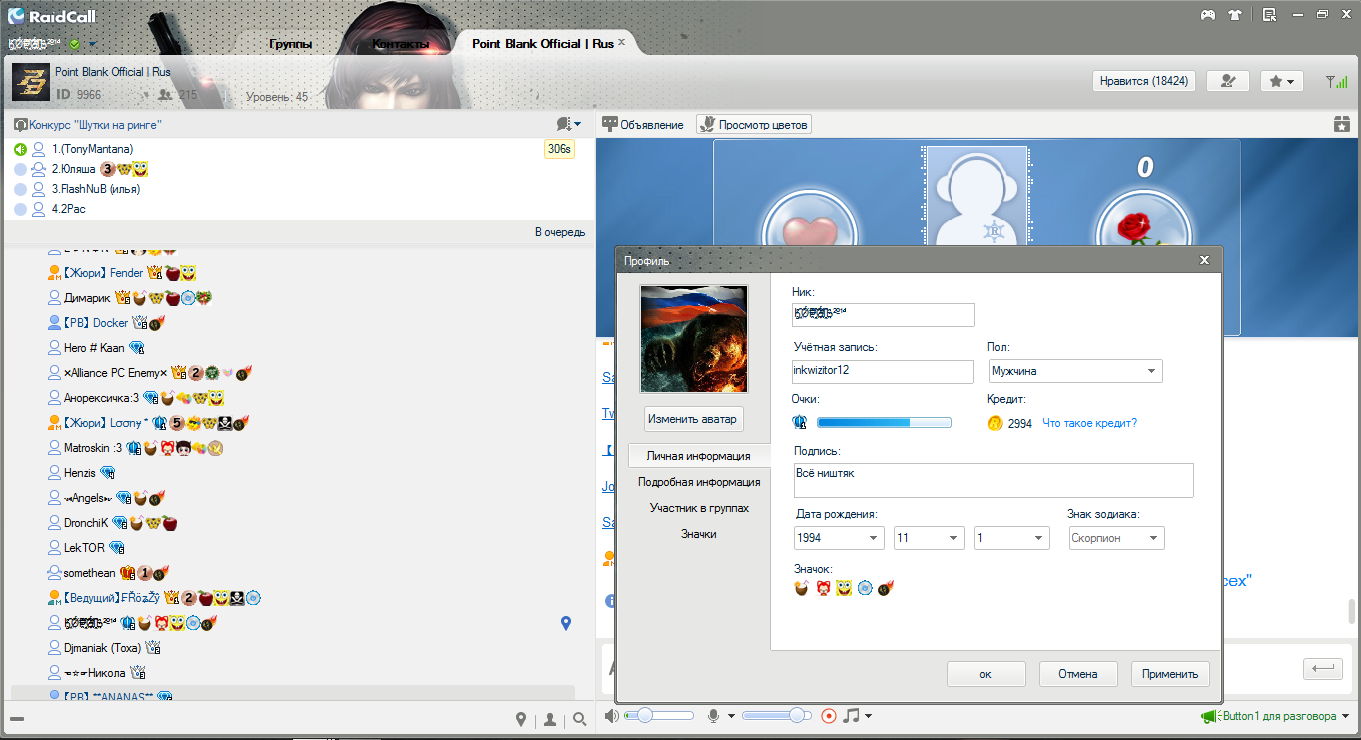Click the user icon in bottom bar
Image resolution: width=1361 pixels, height=740 pixels.
[x=550, y=719]
